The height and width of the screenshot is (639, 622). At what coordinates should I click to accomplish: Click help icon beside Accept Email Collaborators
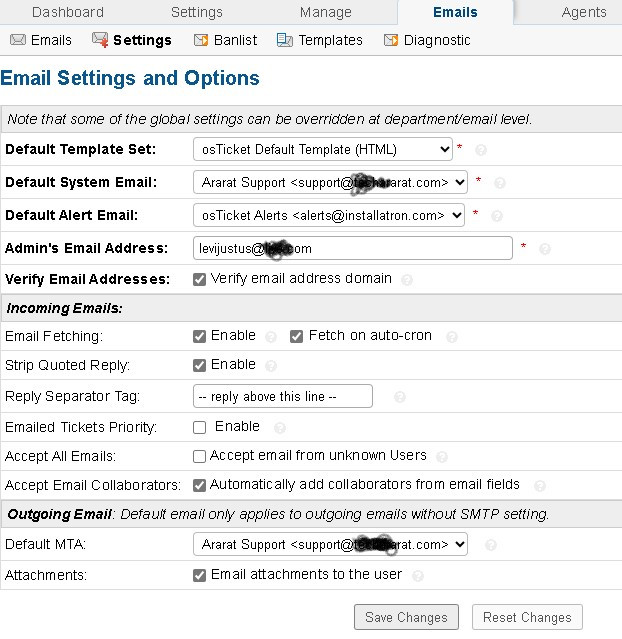[x=540, y=486]
